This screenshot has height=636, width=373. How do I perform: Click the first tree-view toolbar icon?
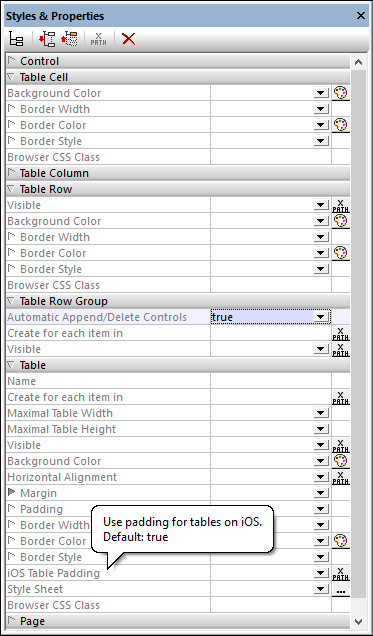16,39
